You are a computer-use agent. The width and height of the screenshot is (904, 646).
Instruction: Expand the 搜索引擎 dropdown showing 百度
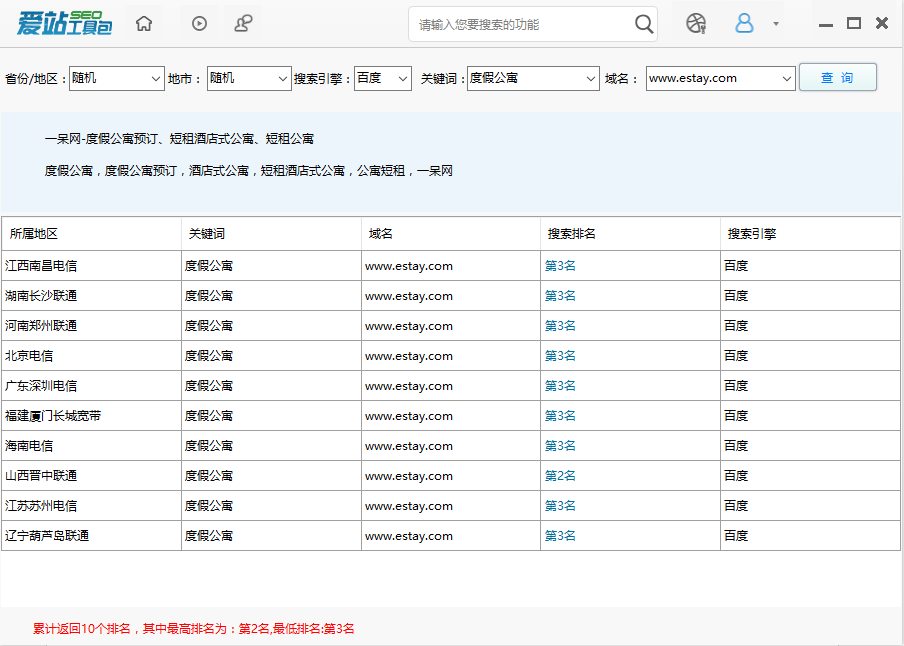point(402,78)
